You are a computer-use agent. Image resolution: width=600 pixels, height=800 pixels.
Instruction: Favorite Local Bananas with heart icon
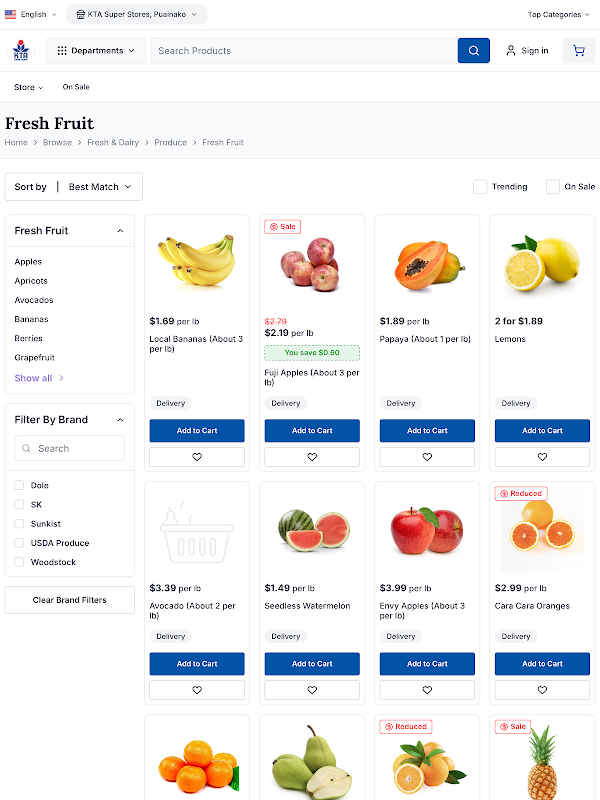coord(197,457)
